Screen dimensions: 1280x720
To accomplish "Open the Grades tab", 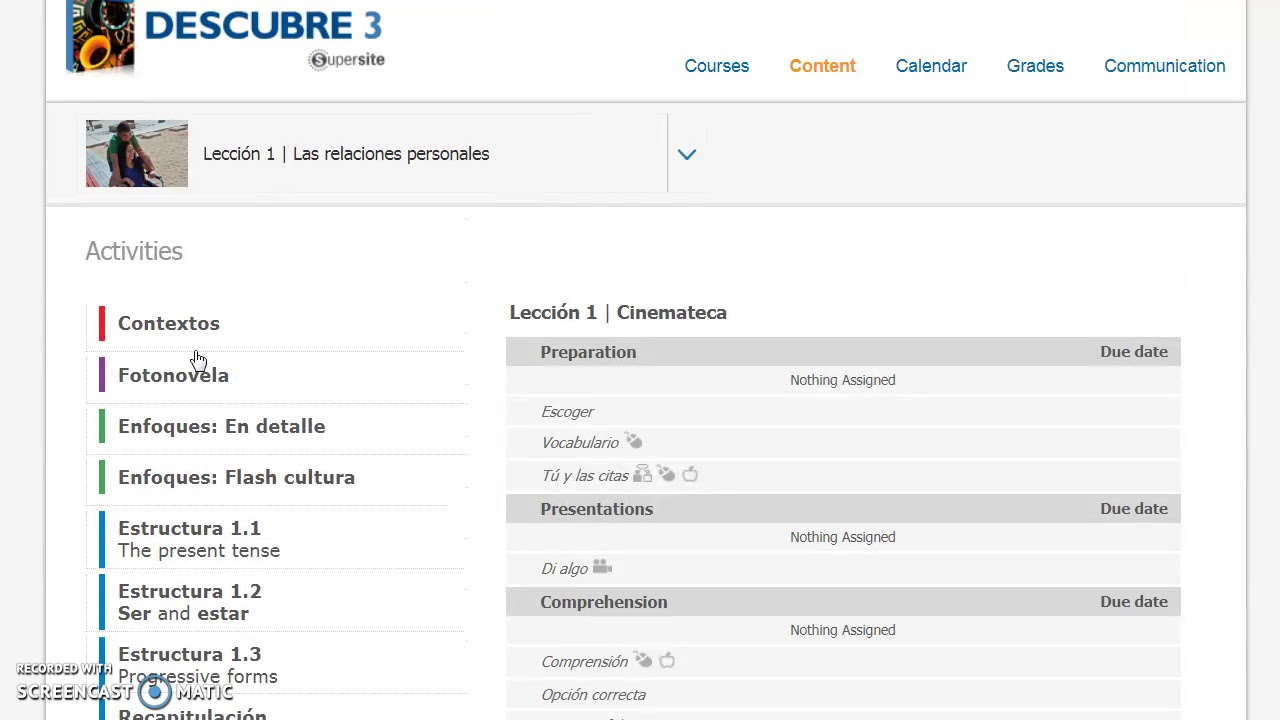I will click(x=1035, y=66).
